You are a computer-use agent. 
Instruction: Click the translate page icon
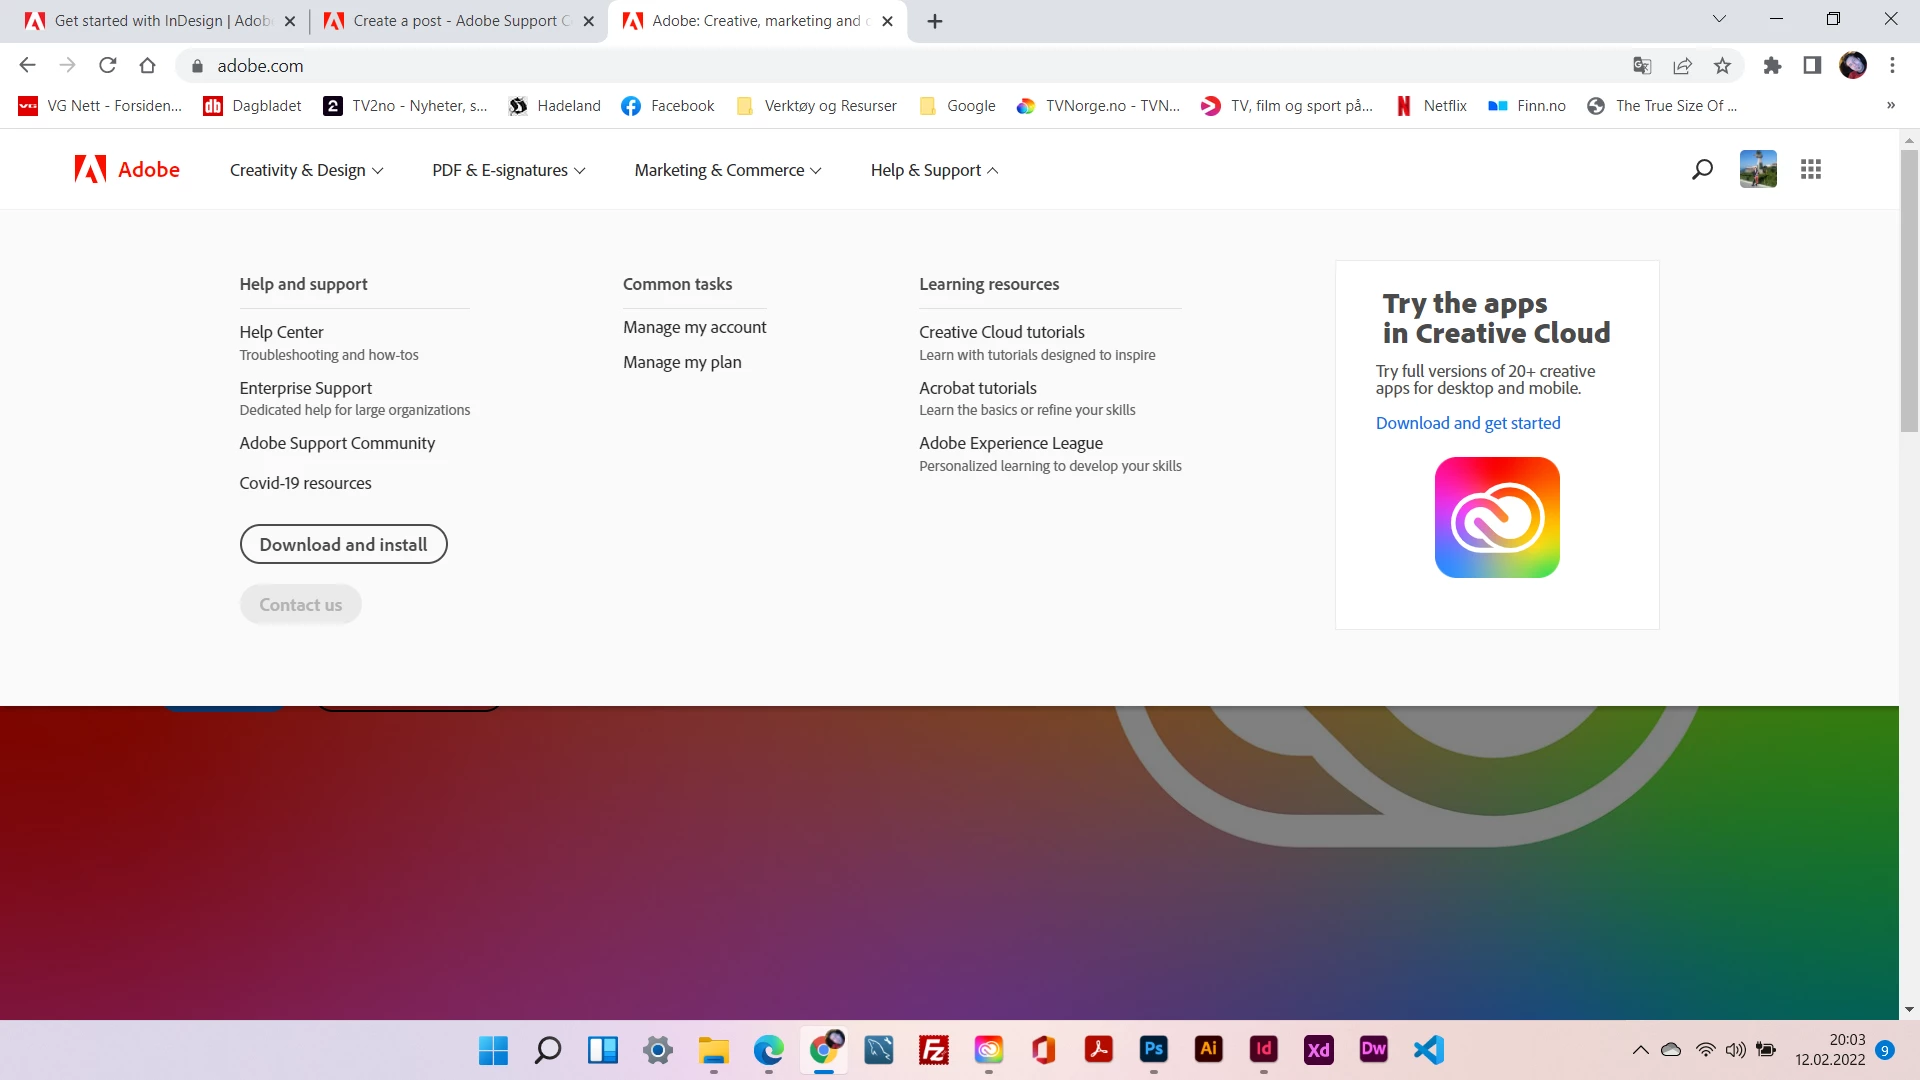click(x=1642, y=66)
